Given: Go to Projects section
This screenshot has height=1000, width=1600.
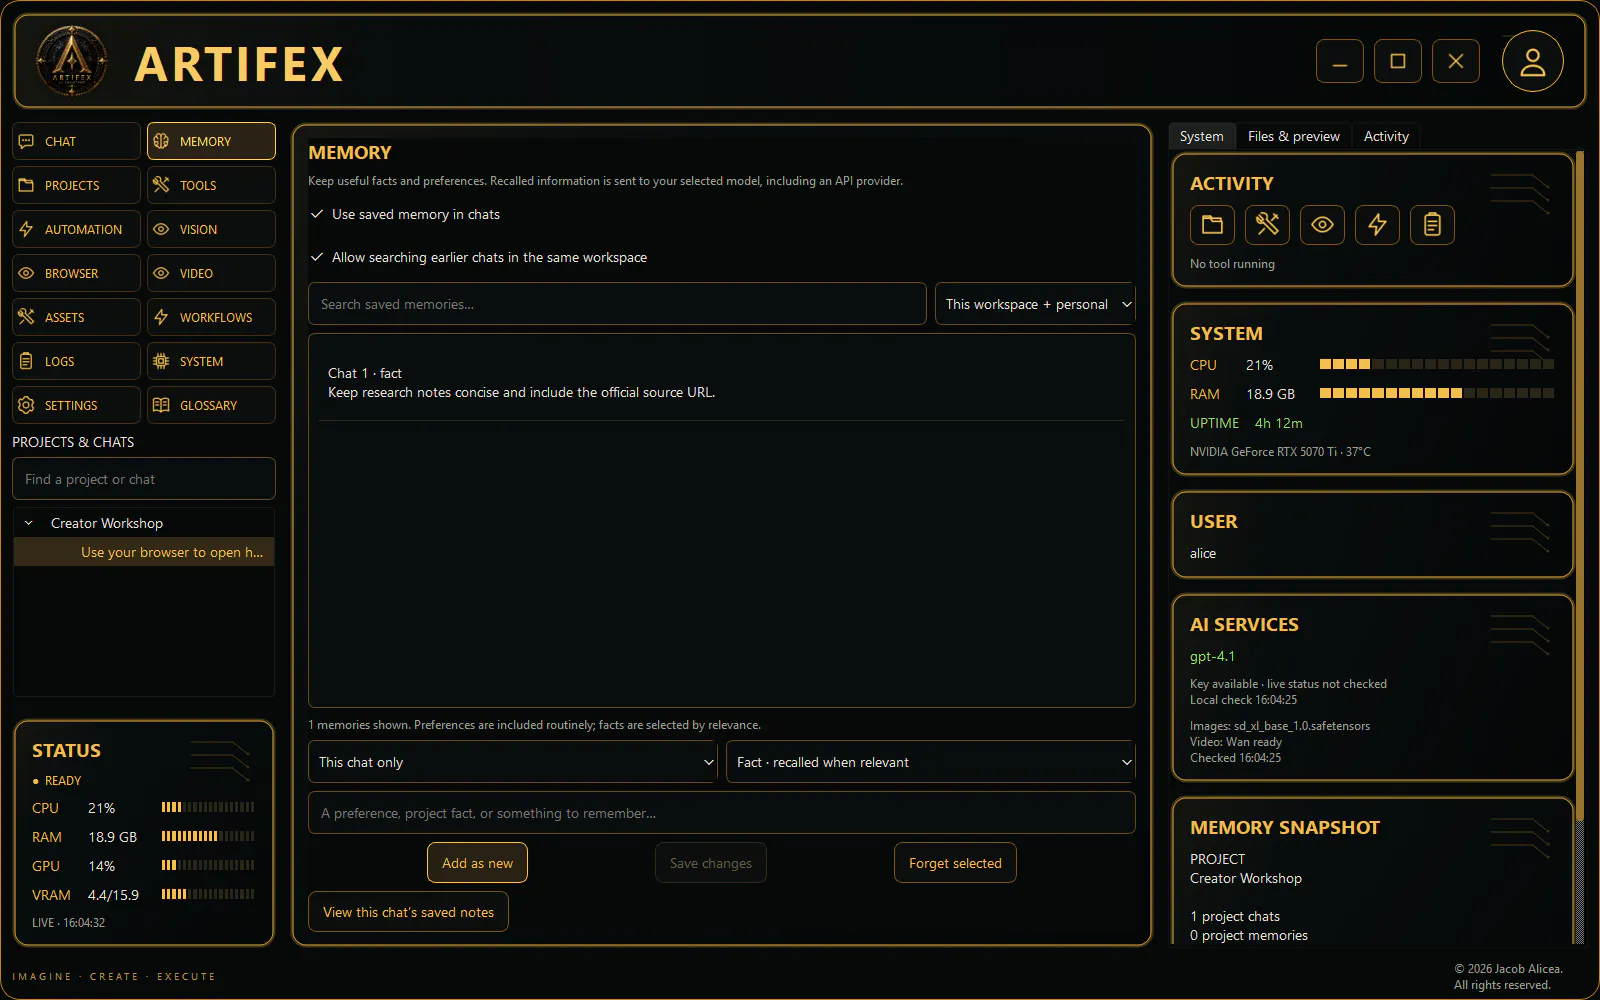Looking at the screenshot, I should click(76, 185).
